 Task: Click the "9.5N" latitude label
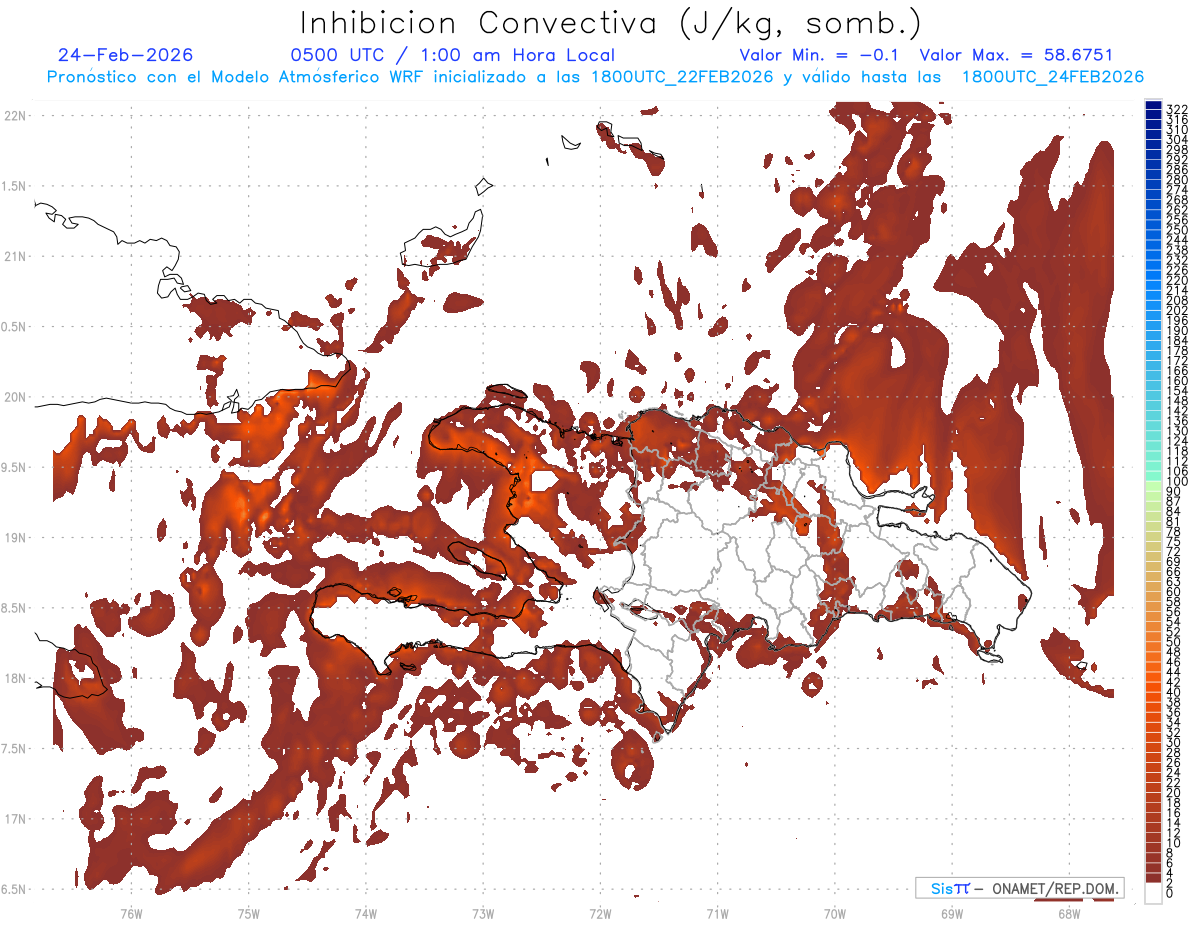[x=14, y=467]
